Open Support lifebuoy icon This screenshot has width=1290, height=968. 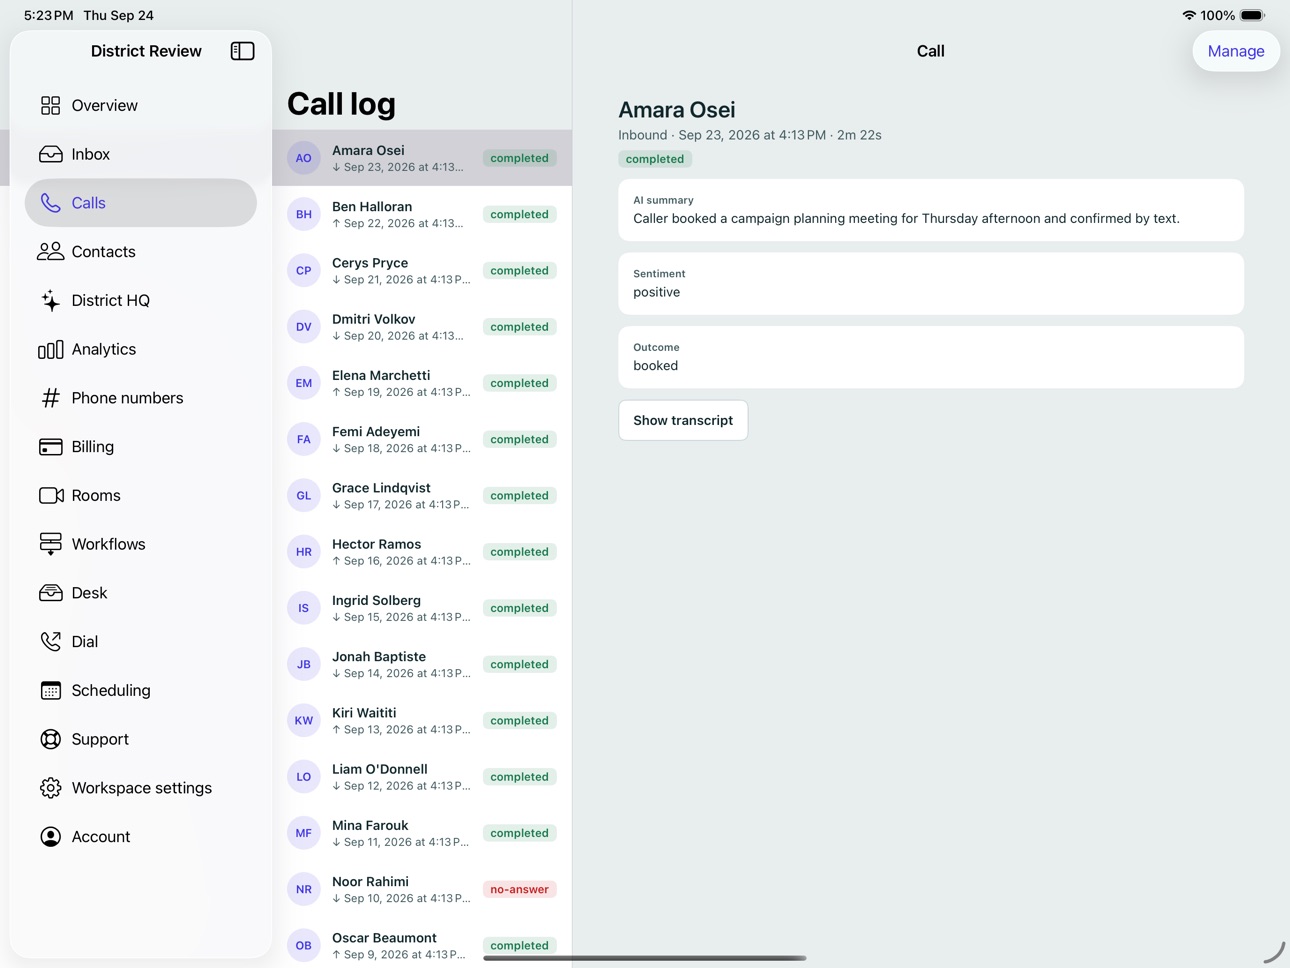tap(50, 739)
